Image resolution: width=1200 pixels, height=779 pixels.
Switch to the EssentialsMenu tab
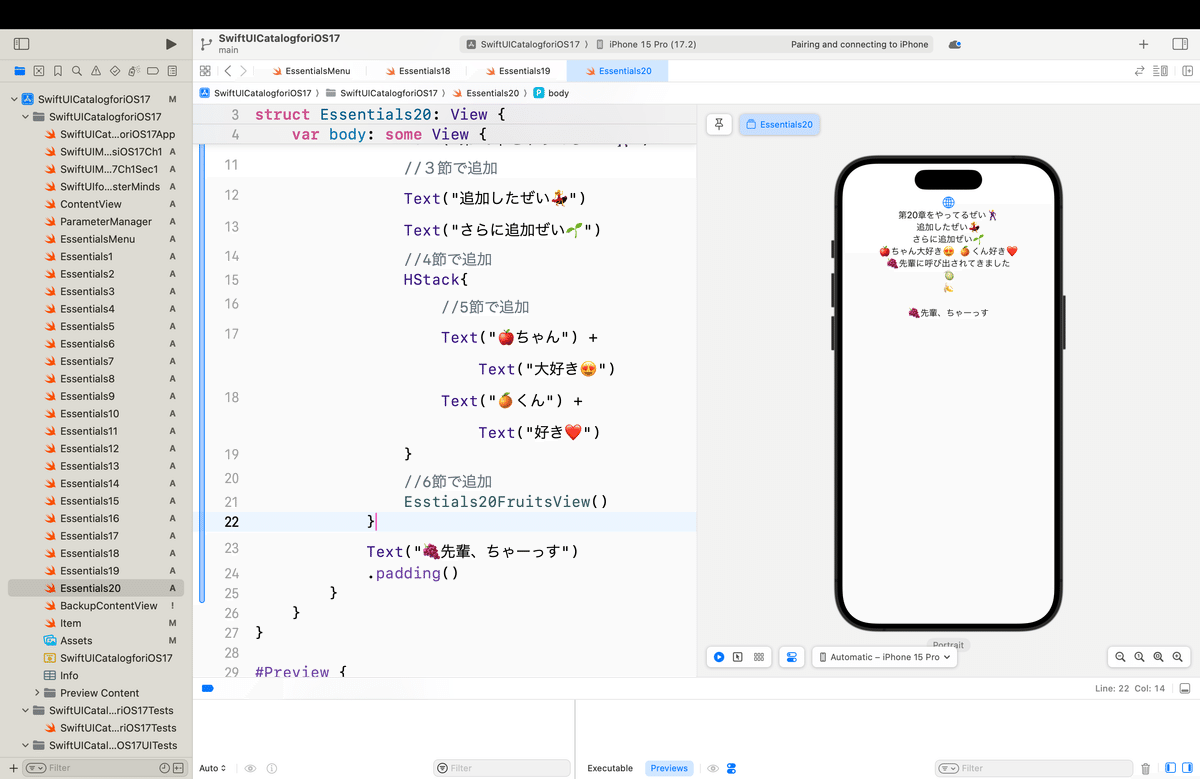tap(310, 71)
